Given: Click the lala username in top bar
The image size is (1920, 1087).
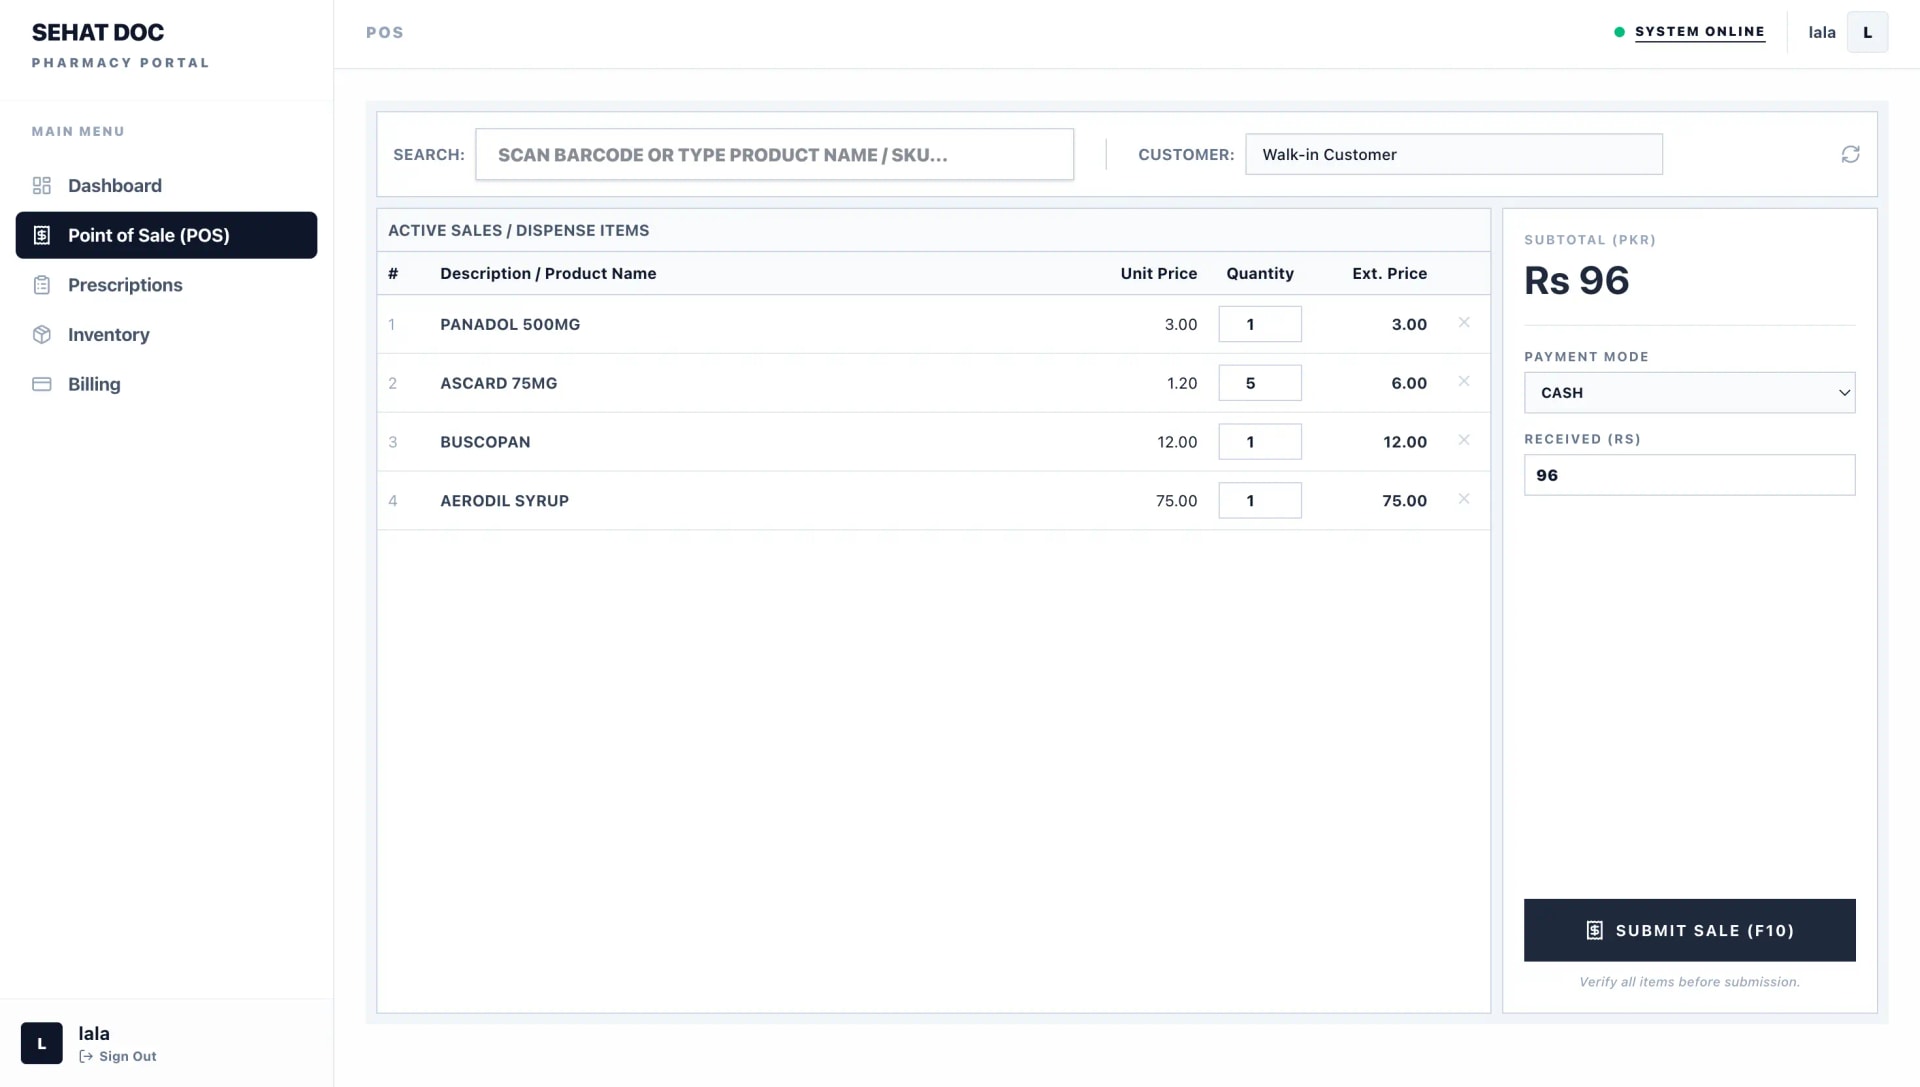Looking at the screenshot, I should pyautogui.click(x=1821, y=33).
